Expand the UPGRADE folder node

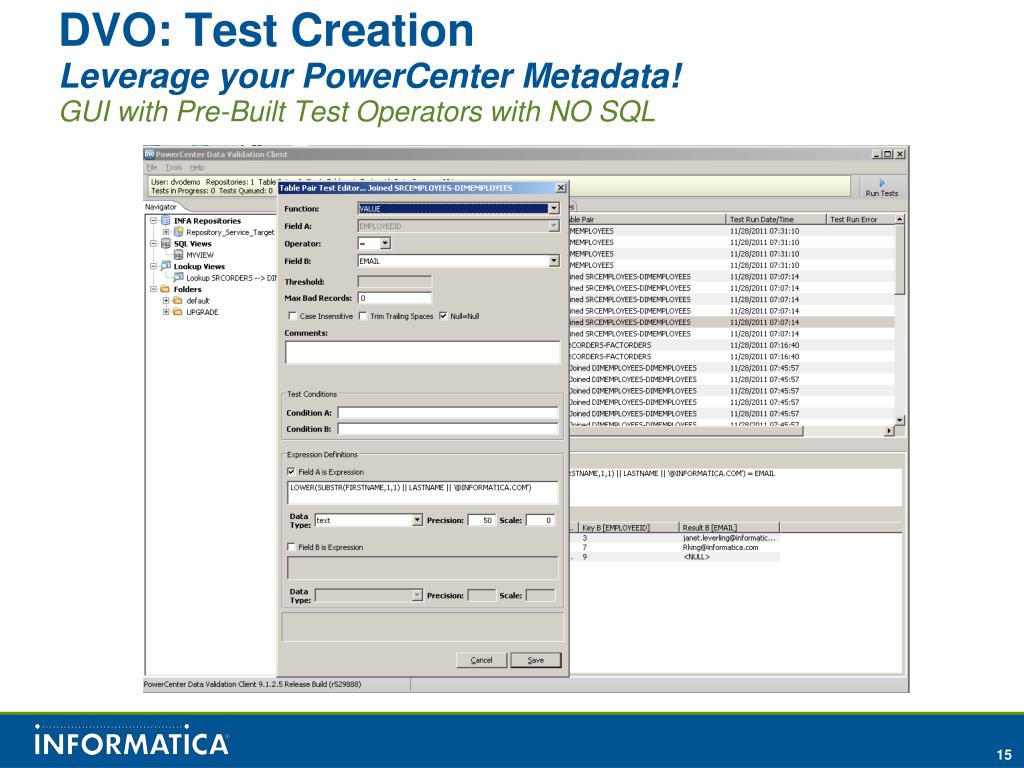pyautogui.click(x=166, y=312)
